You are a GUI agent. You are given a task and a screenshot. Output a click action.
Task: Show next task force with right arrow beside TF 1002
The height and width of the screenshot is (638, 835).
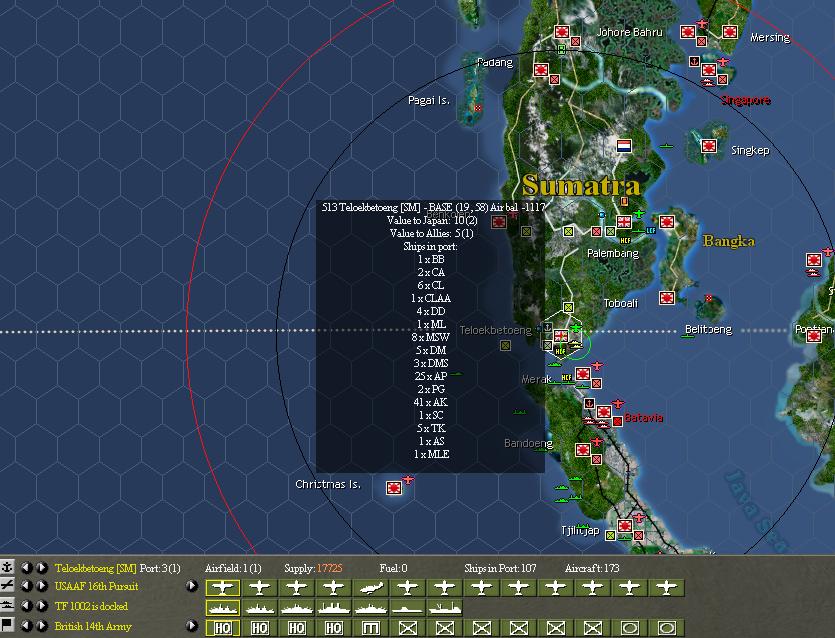[x=42, y=606]
